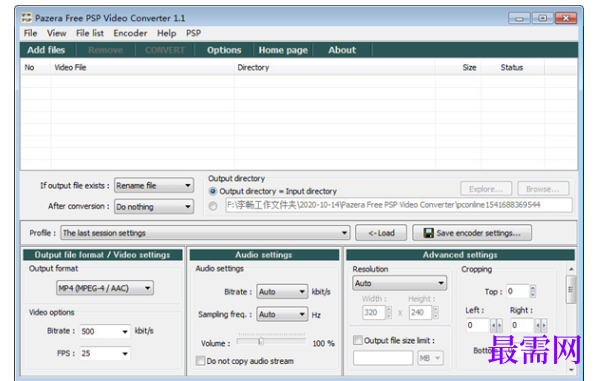Minimize the Pazera converter window
This screenshot has height=381, width=600.
click(519, 18)
